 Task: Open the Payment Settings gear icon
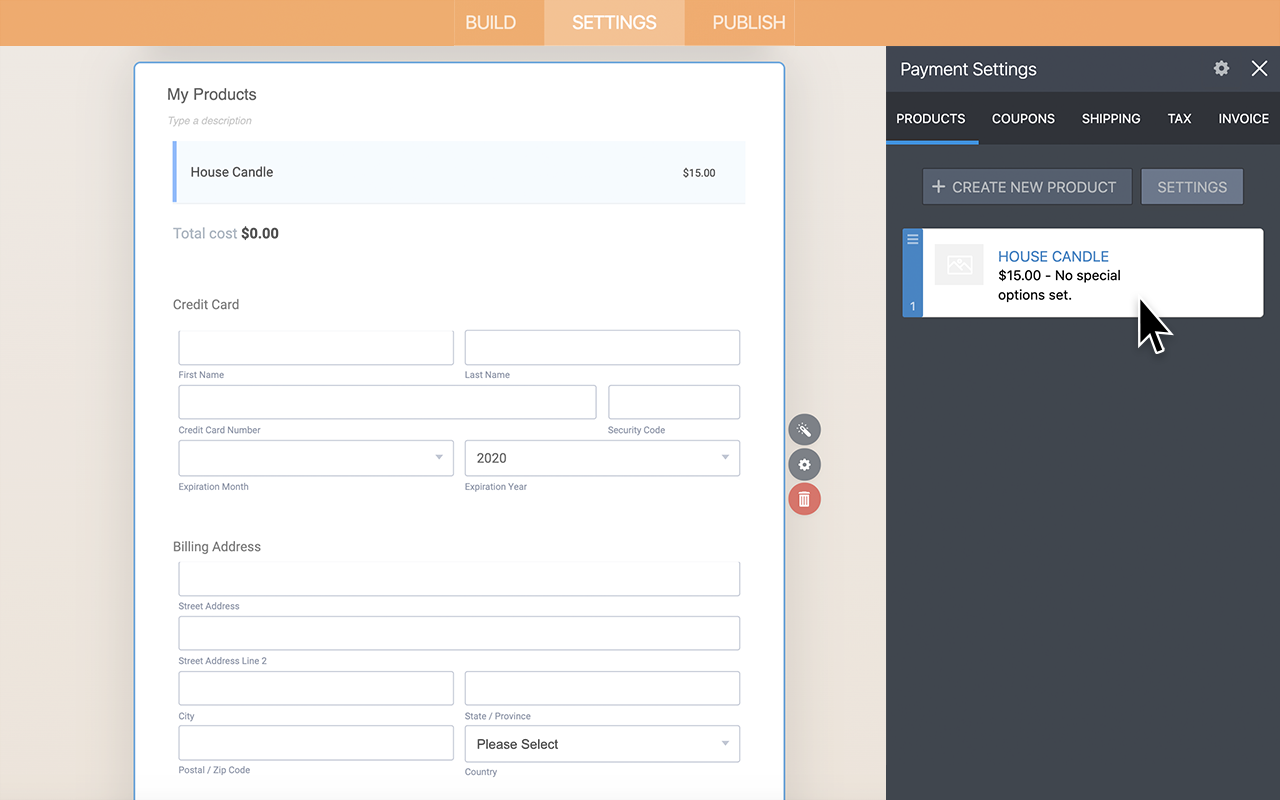(x=1221, y=68)
